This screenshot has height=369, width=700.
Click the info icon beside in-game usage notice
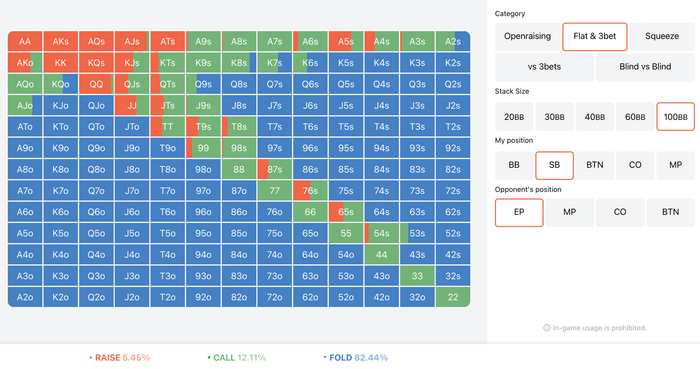coord(546,328)
